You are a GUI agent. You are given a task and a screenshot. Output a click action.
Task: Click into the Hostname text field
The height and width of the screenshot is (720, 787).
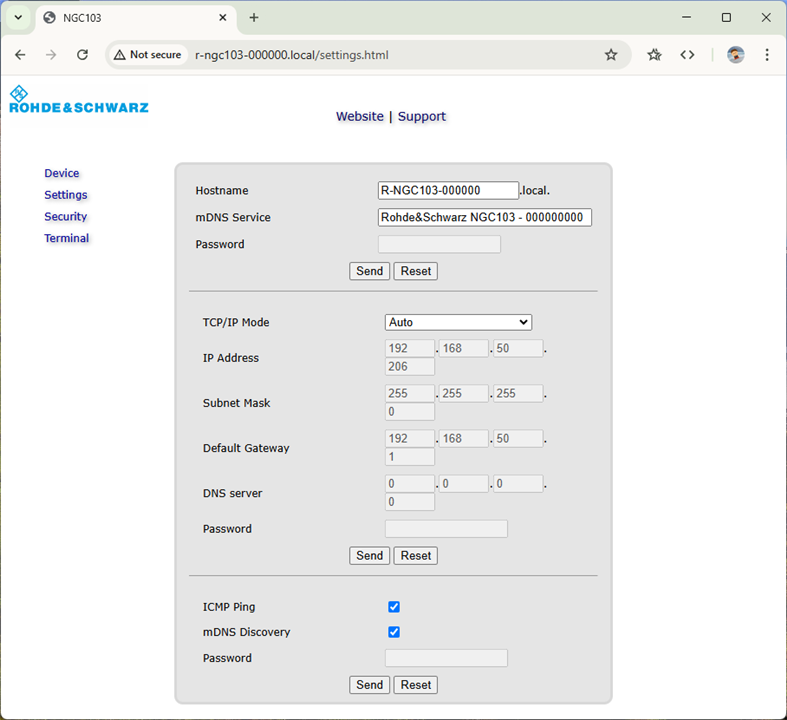pyautogui.click(x=448, y=190)
